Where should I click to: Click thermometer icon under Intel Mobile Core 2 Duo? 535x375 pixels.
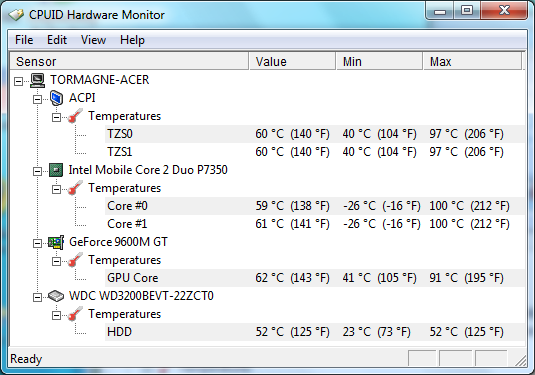(75, 188)
